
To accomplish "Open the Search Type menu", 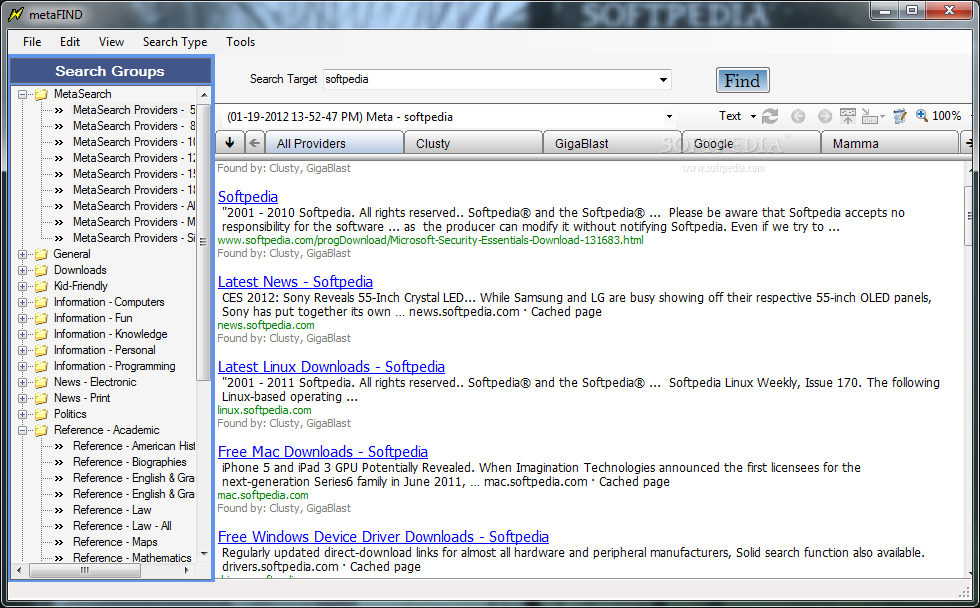I will 175,42.
